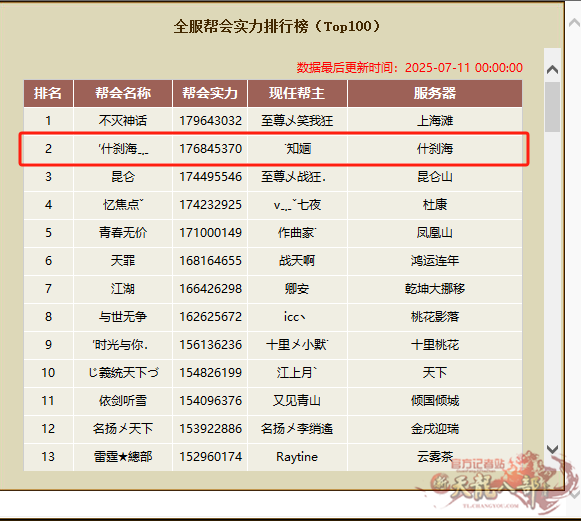The image size is (581, 521).
Task: Click server name 凤凰山
Action: pyautogui.click(x=435, y=233)
